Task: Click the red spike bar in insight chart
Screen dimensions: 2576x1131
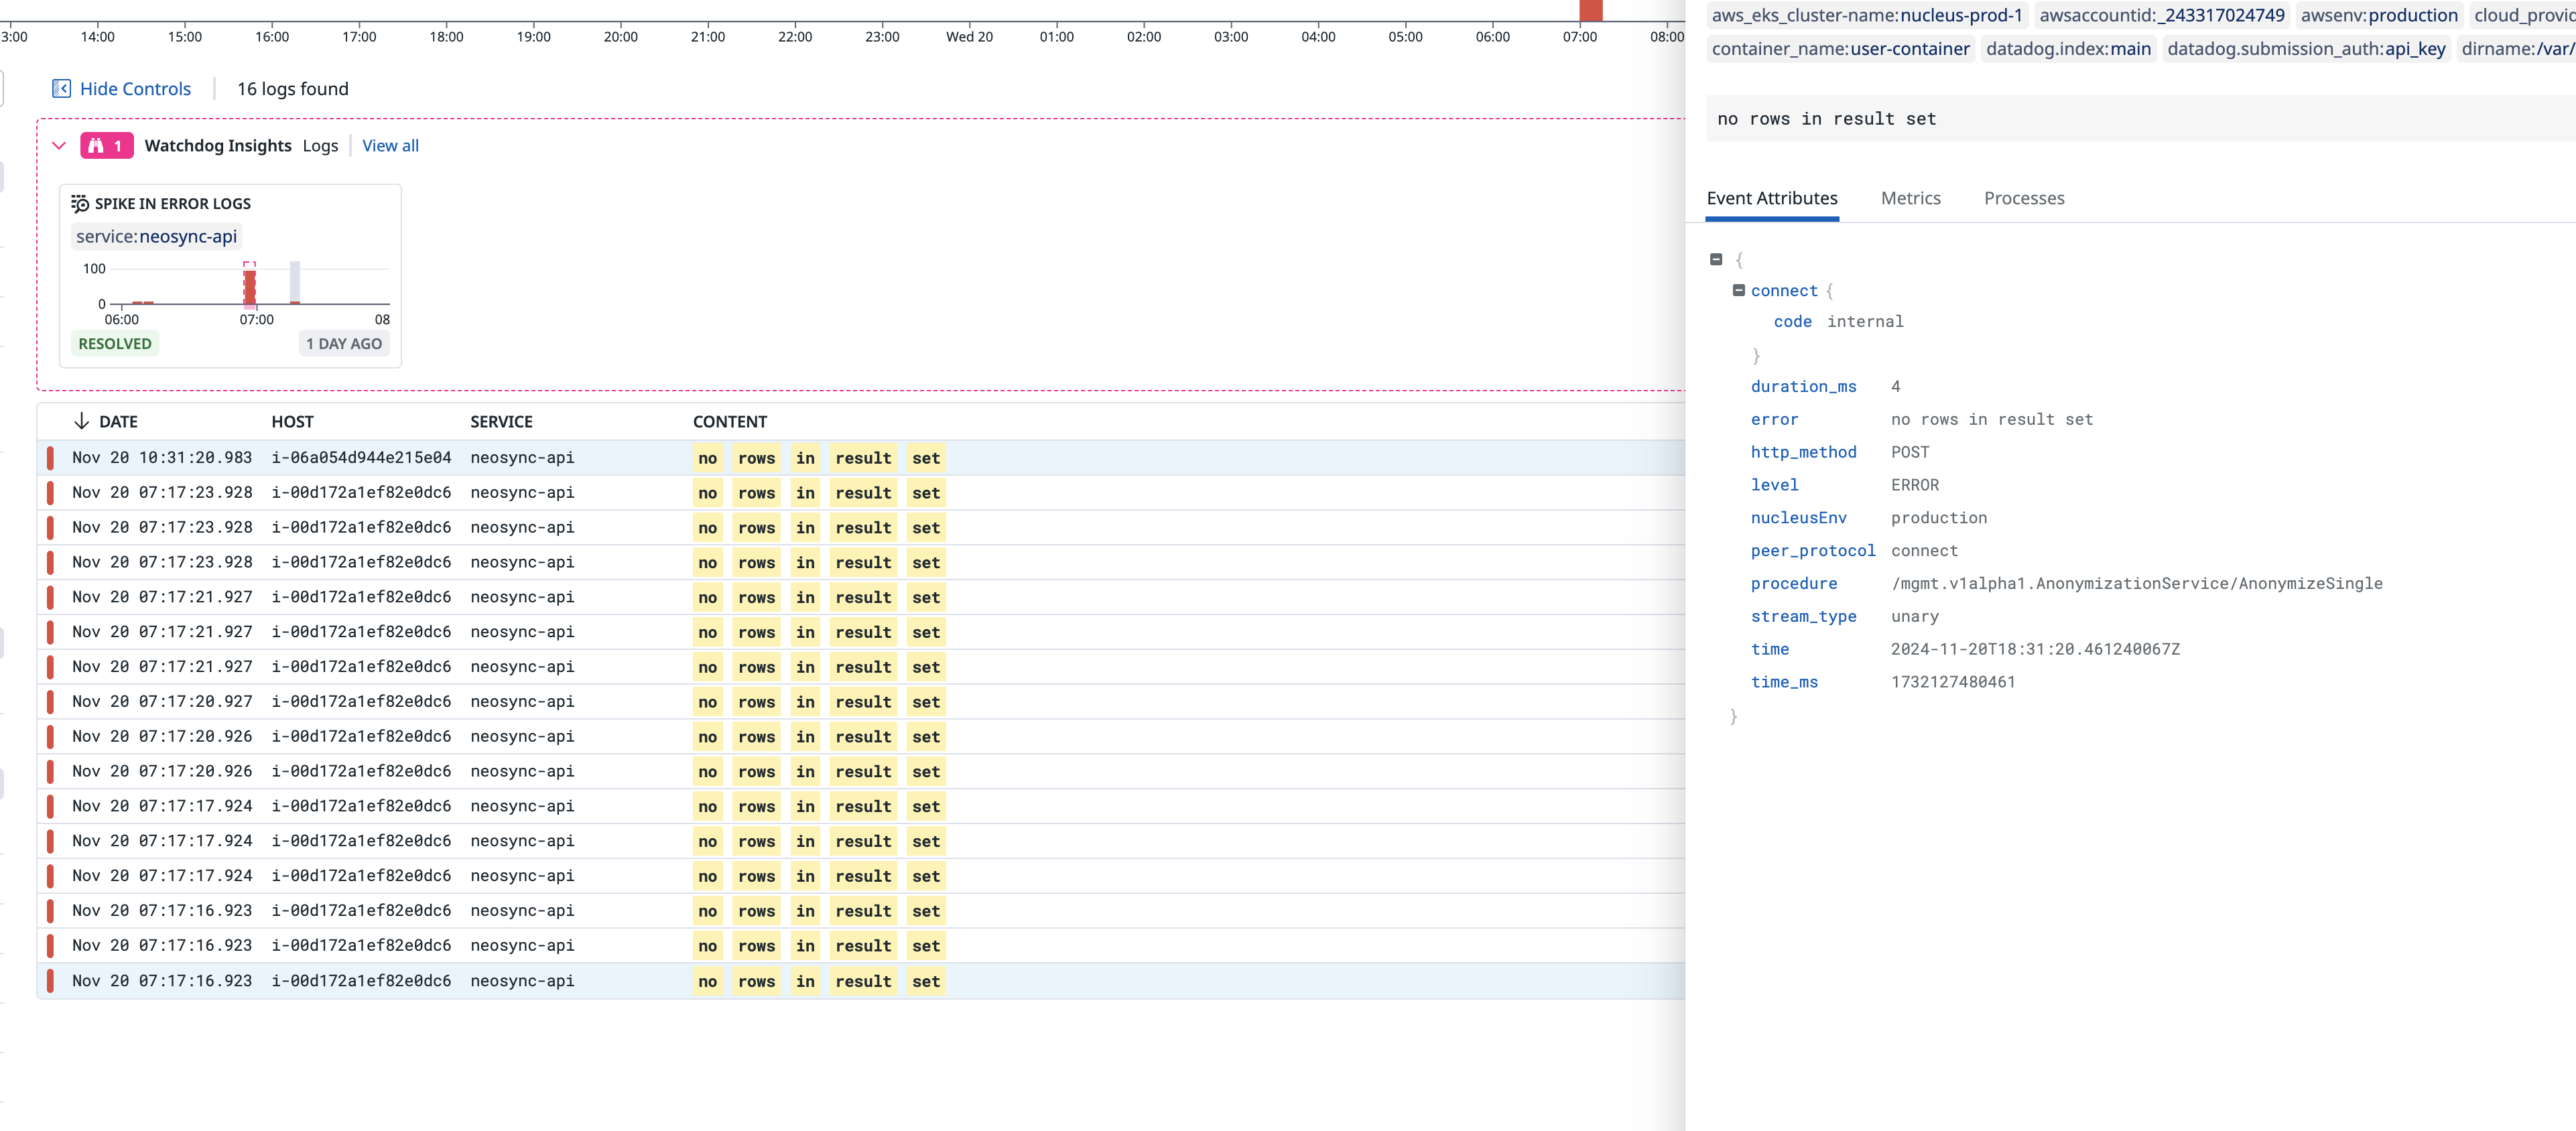Action: [249, 286]
